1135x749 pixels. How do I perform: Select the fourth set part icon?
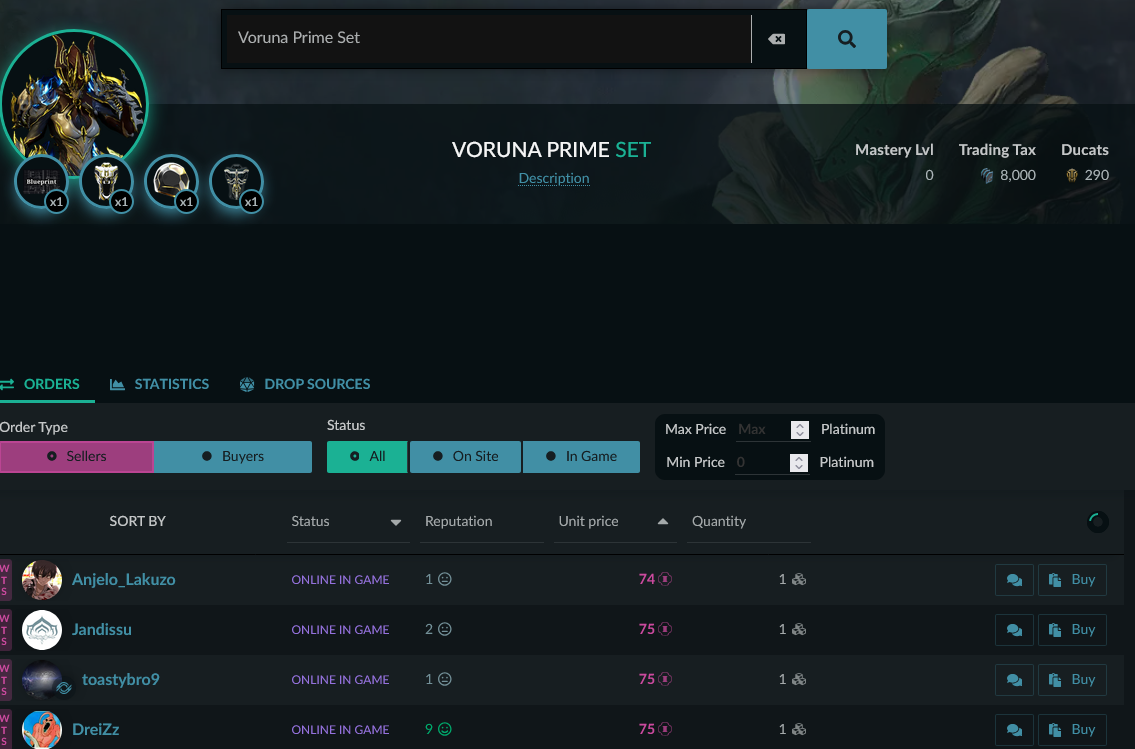point(236,182)
